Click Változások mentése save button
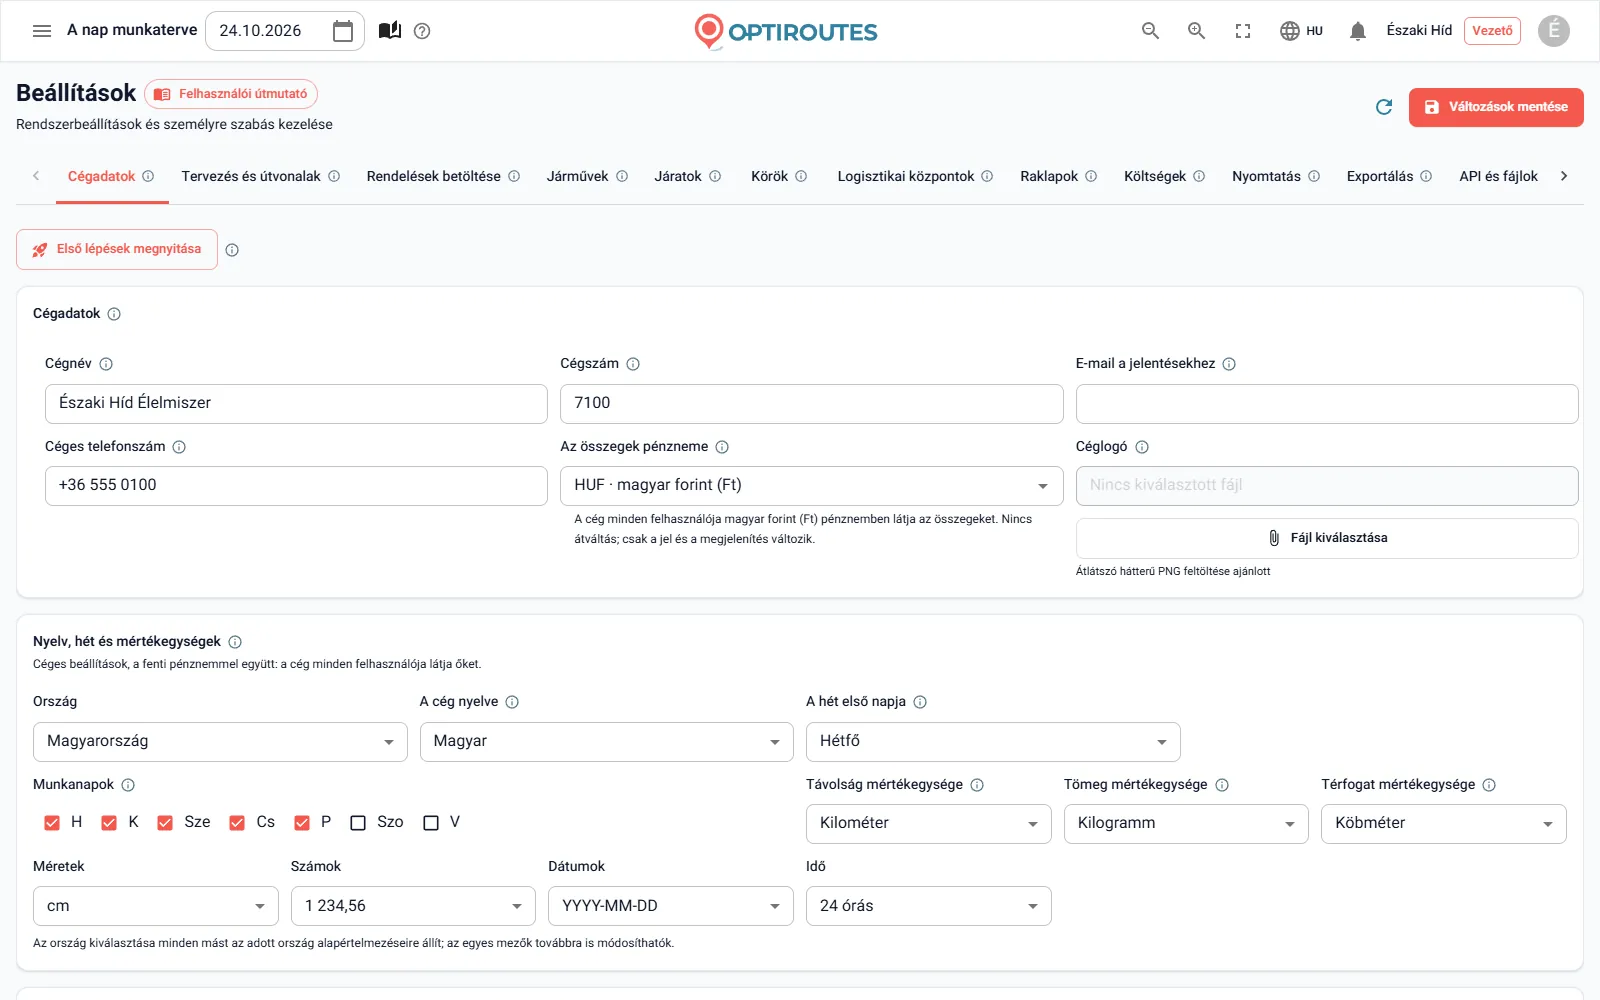This screenshot has width=1600, height=1000. (1496, 107)
